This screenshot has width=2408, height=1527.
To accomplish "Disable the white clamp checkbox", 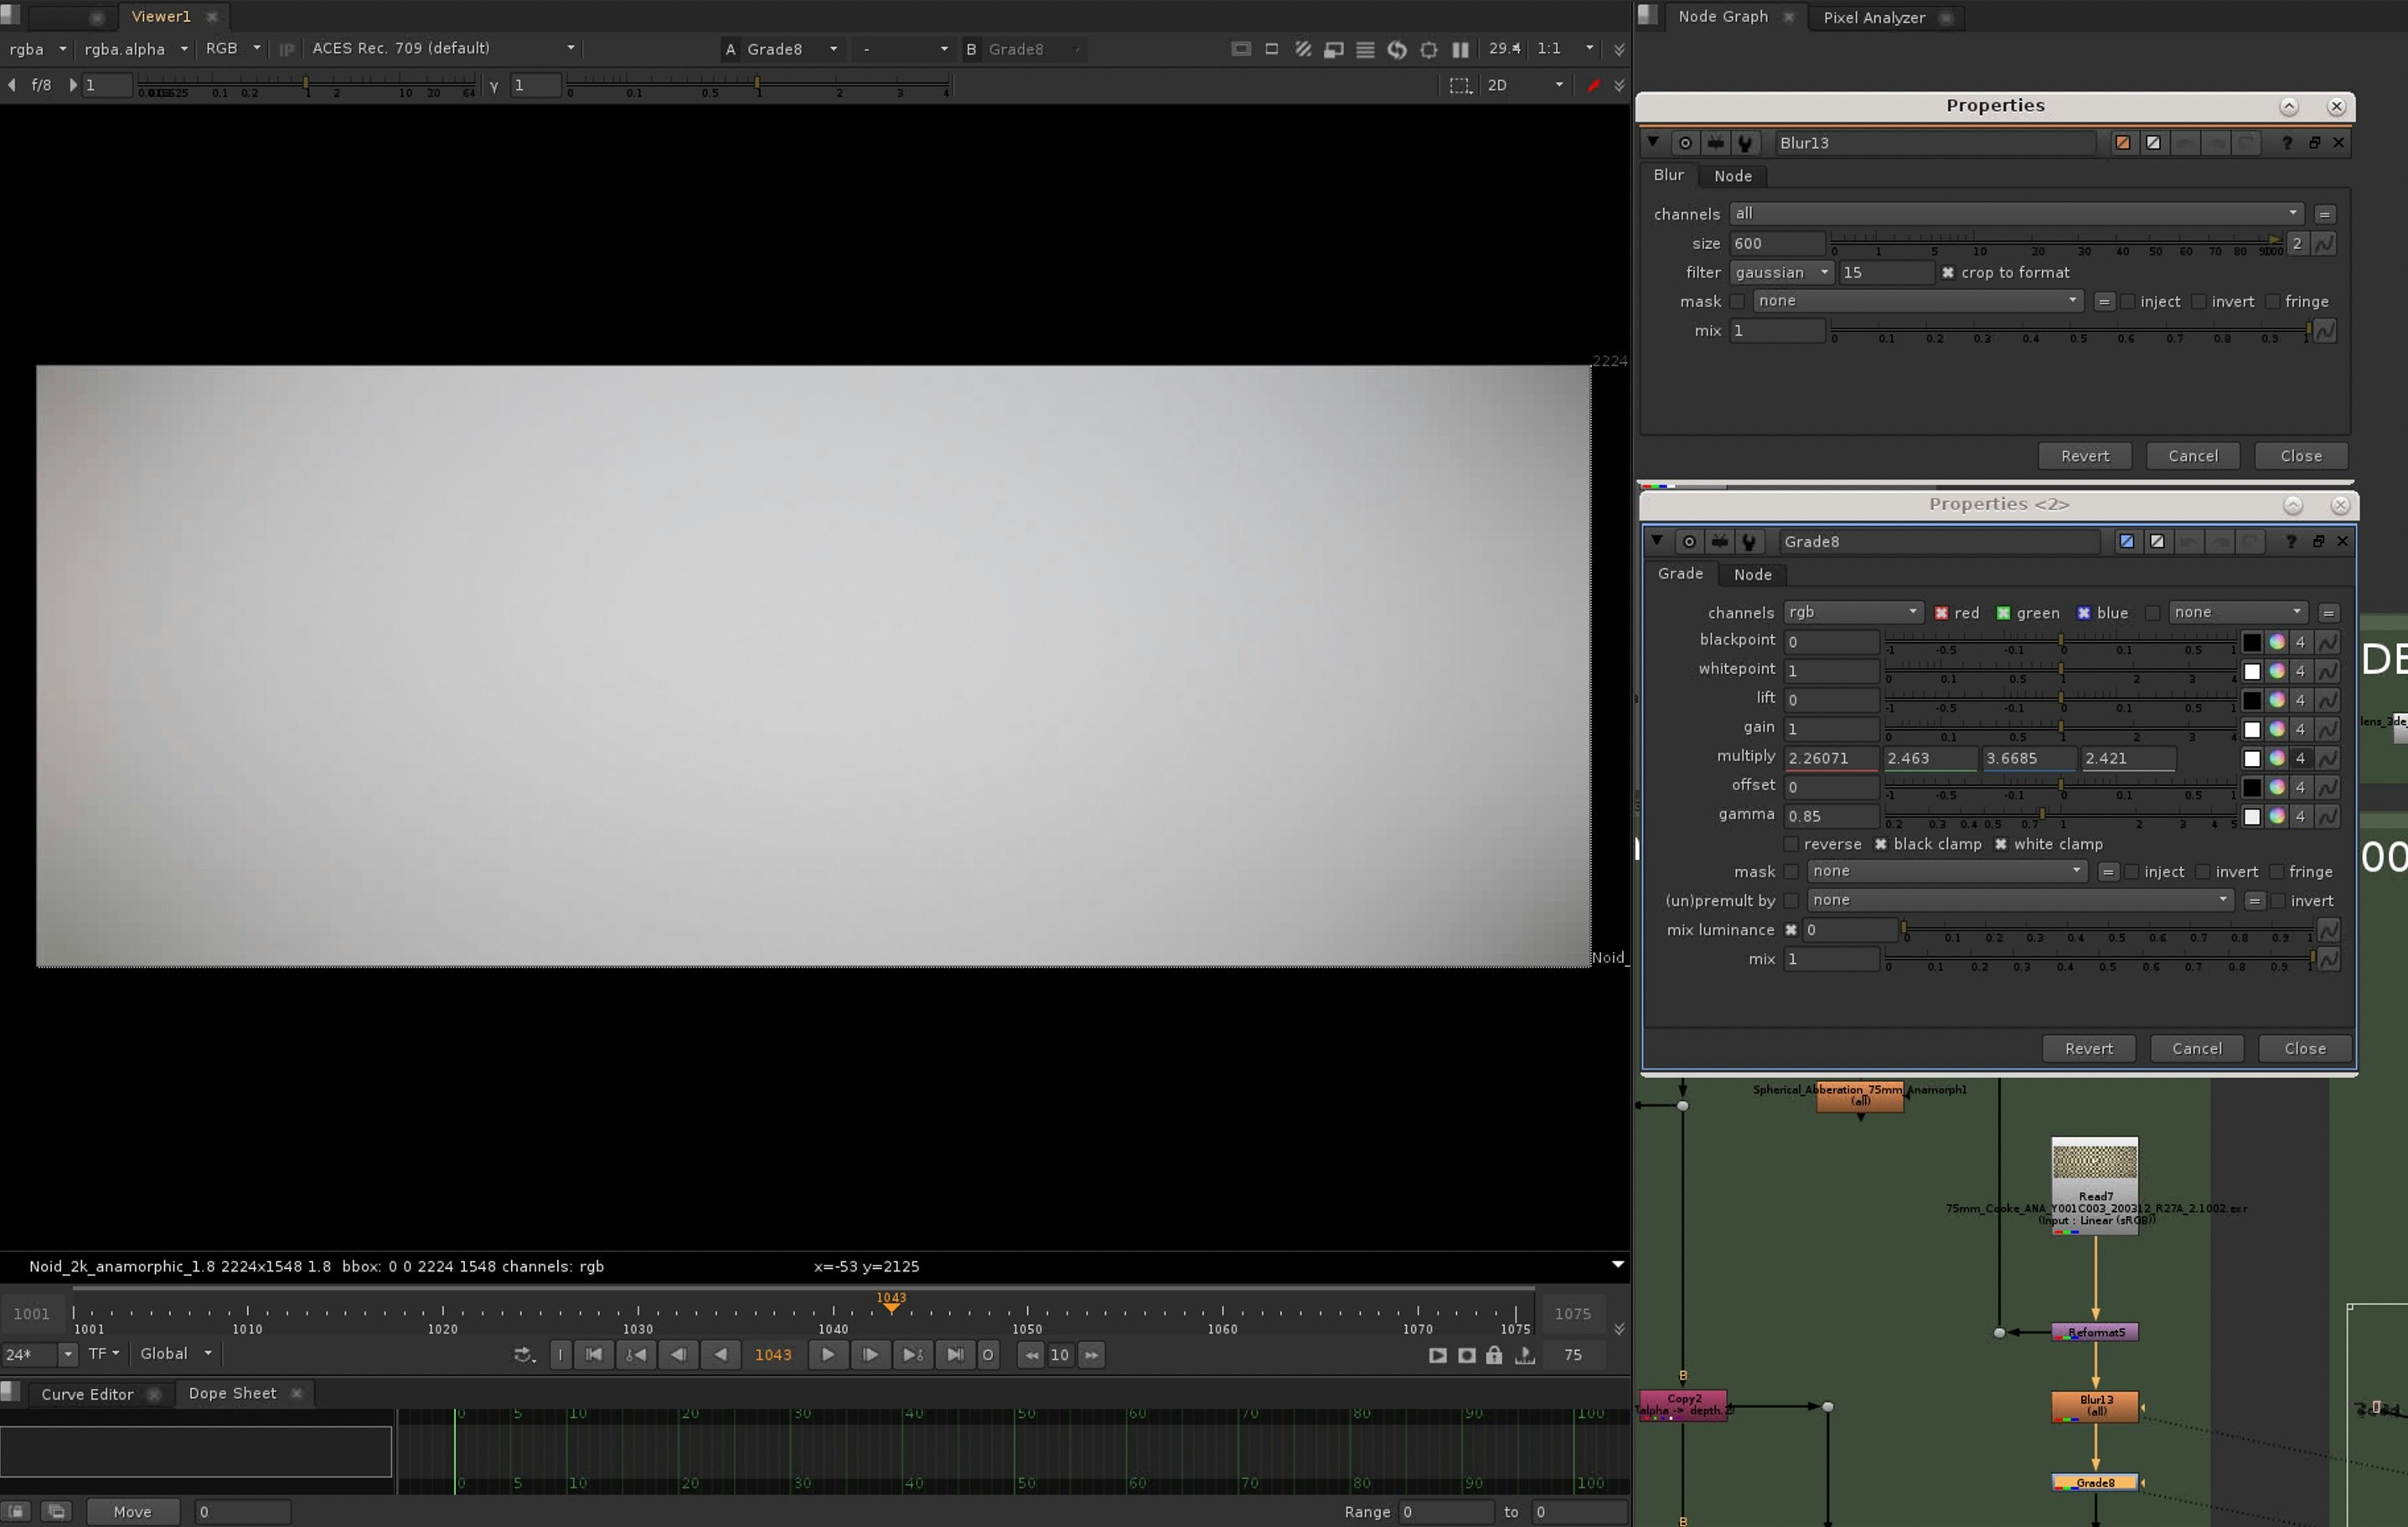I will (2001, 844).
